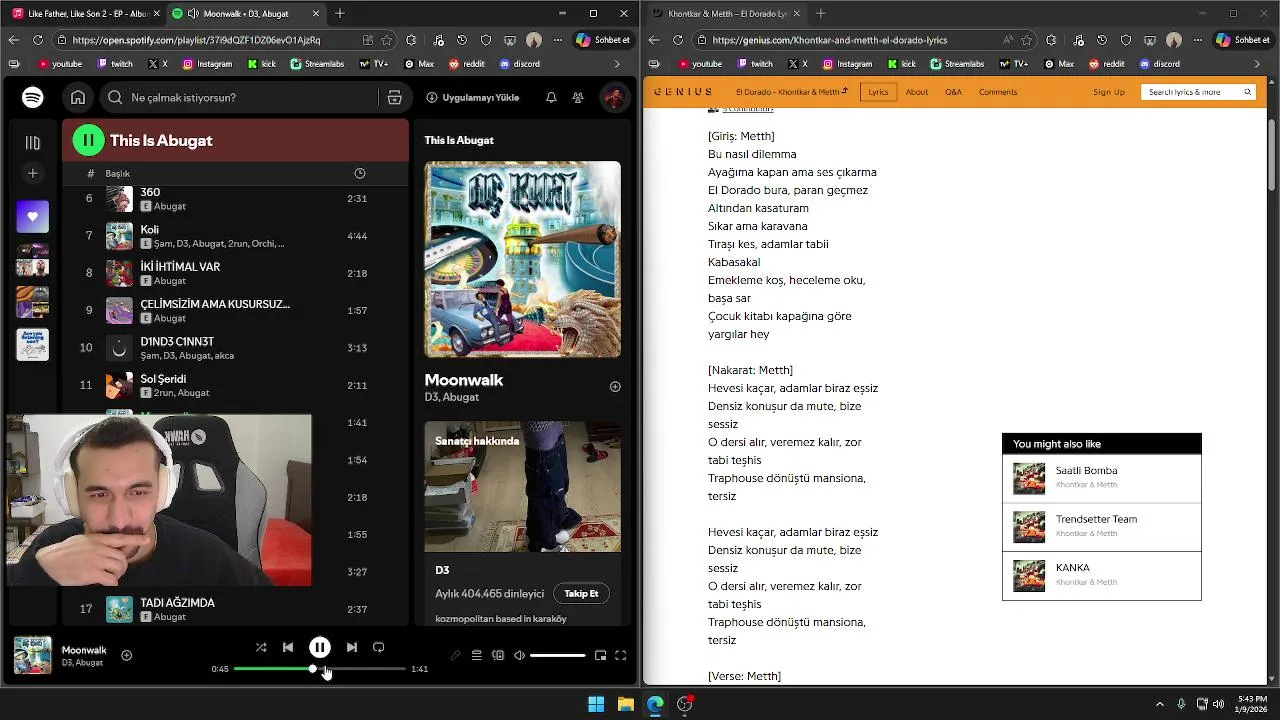Open About tab on Genius
This screenshot has width=1280, height=720.
point(917,92)
